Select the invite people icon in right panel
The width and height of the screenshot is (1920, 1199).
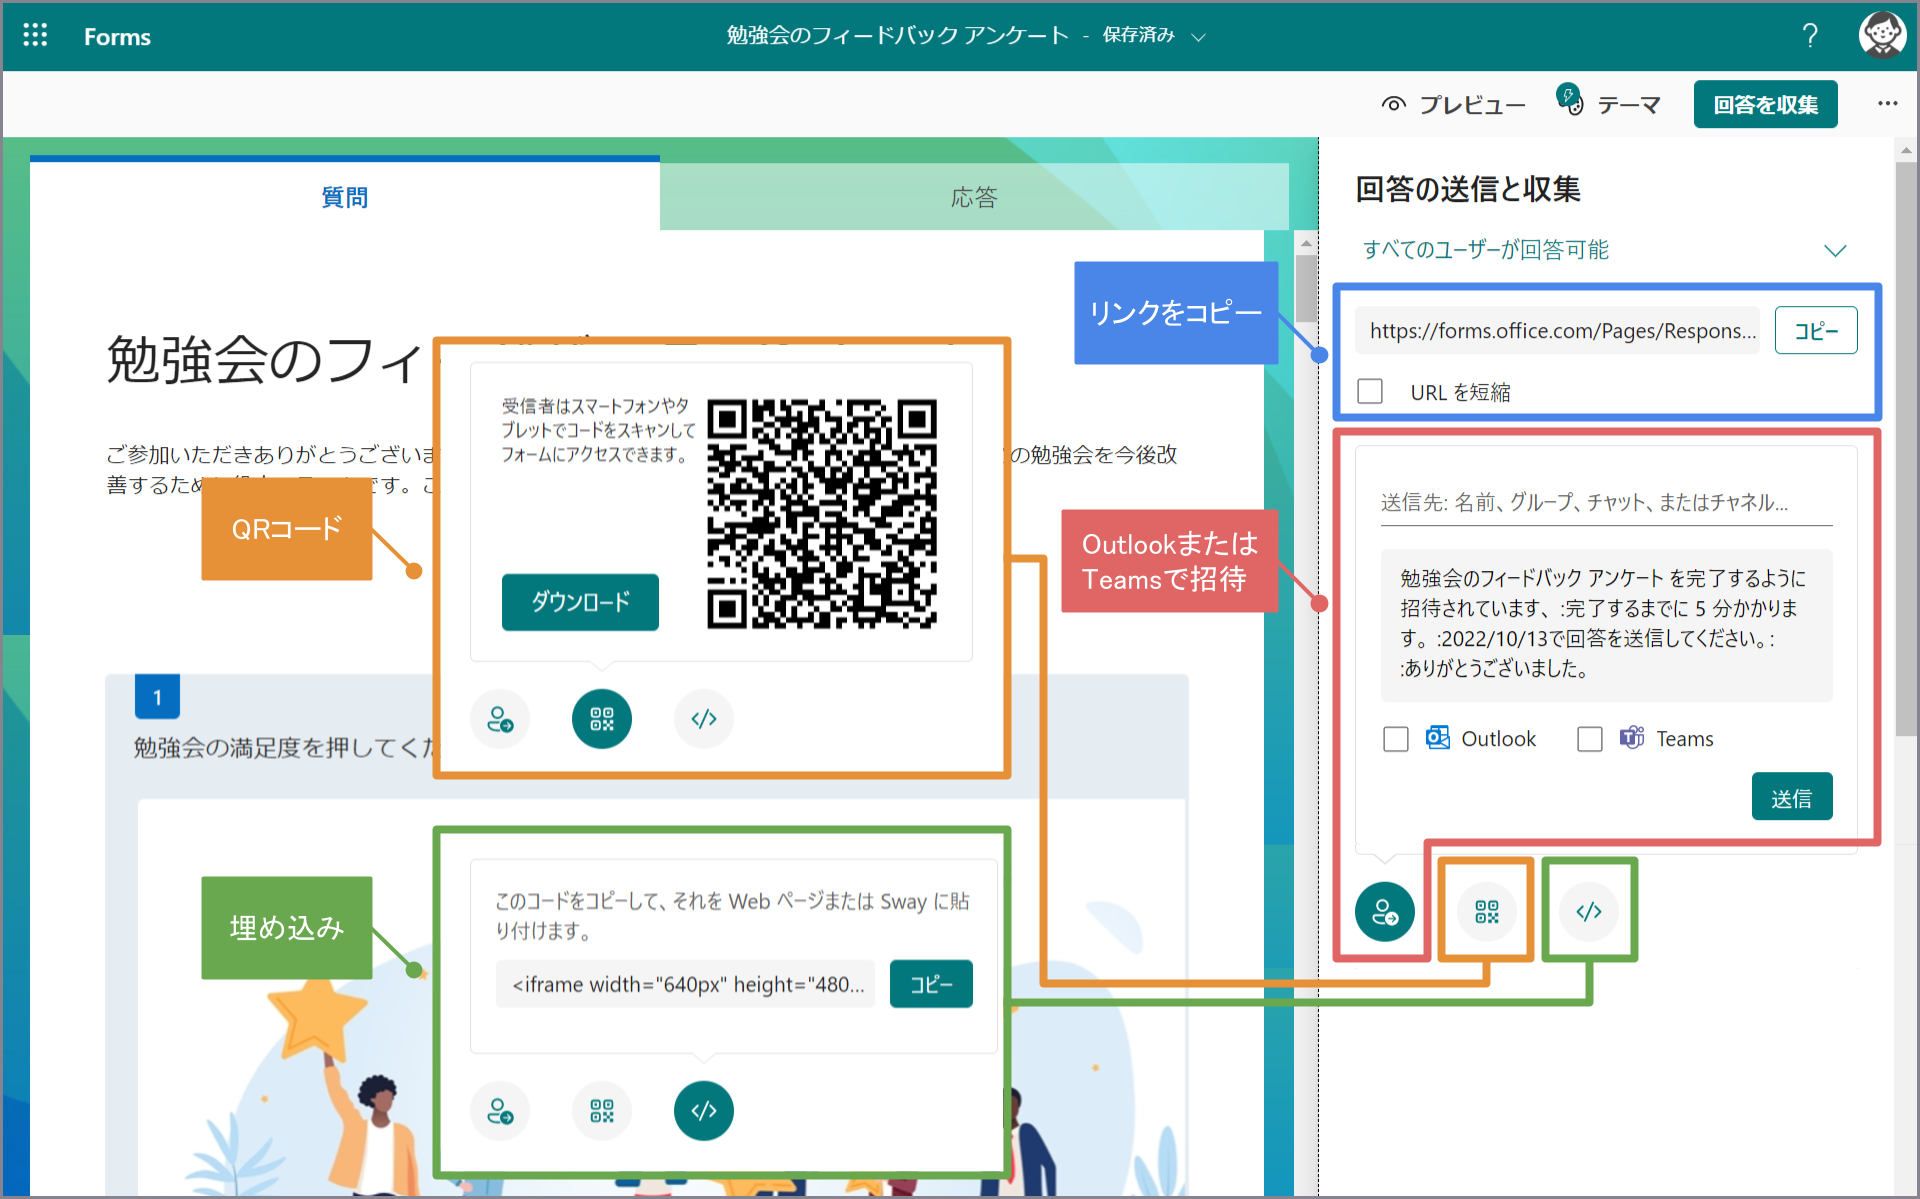[x=1385, y=912]
